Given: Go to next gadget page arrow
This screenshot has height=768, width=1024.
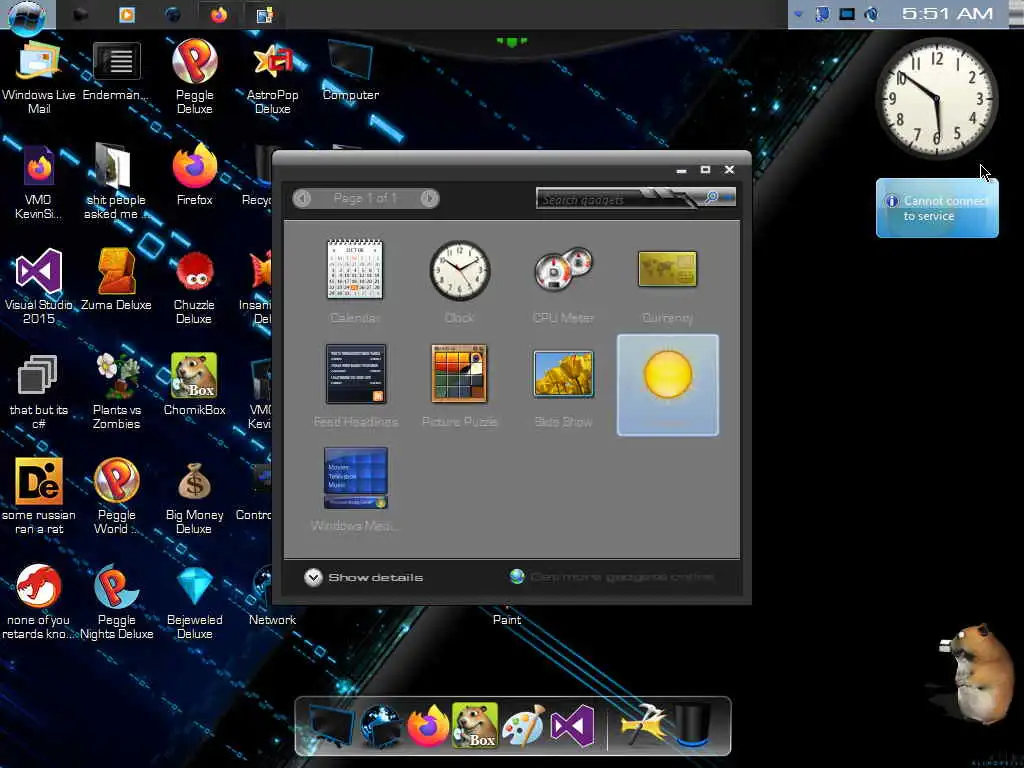Looking at the screenshot, I should coord(429,198).
